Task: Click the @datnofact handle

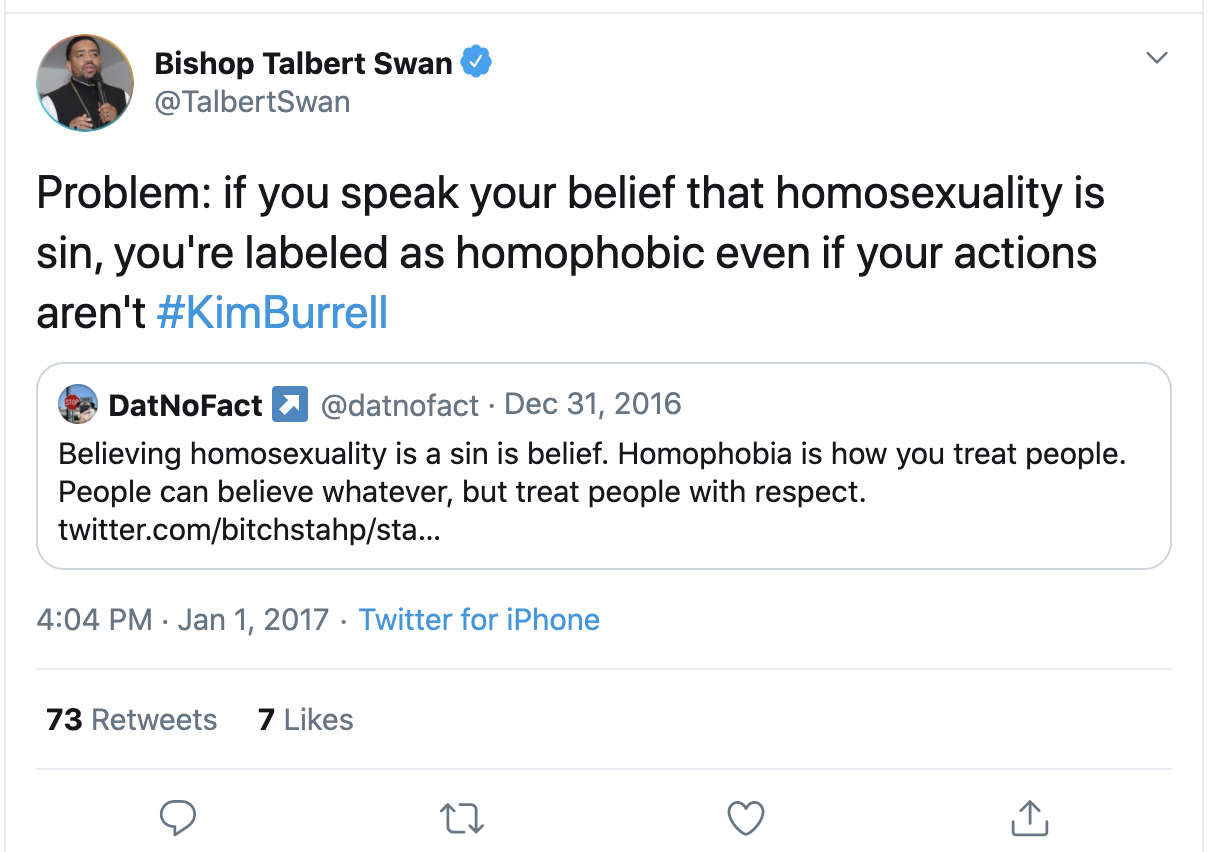Action: coord(399,405)
